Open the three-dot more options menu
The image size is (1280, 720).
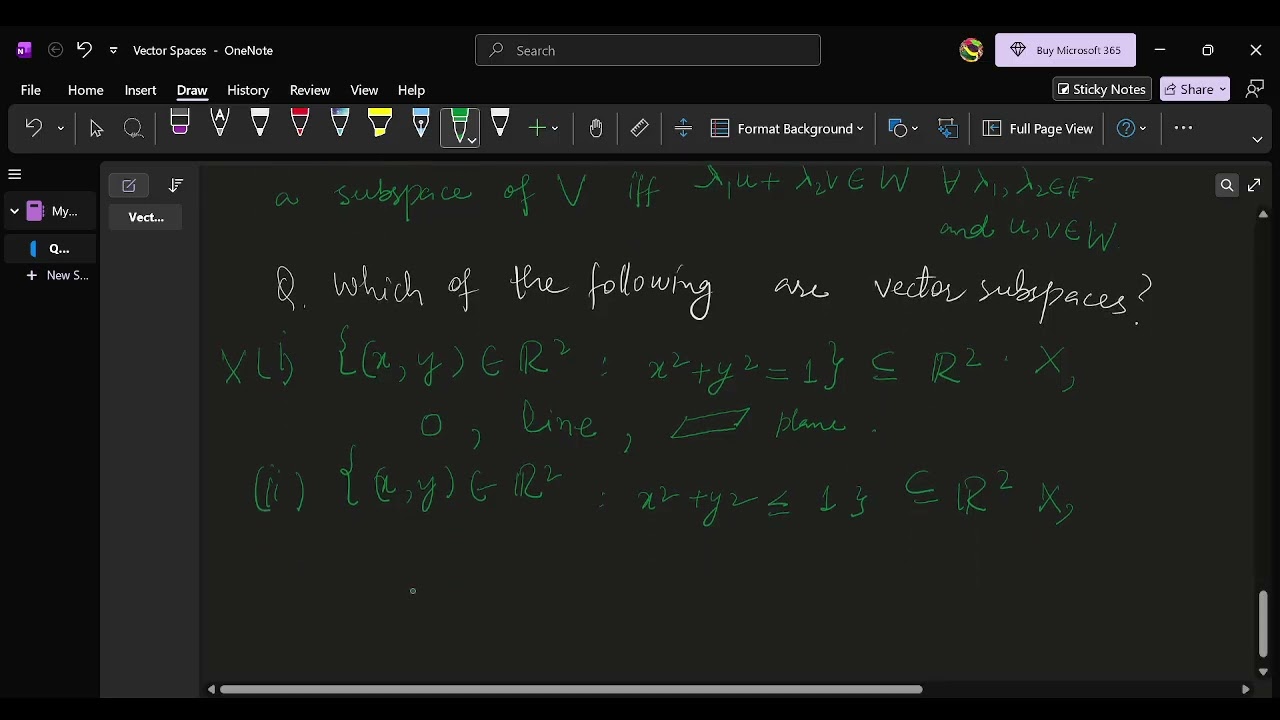[x=1183, y=128]
